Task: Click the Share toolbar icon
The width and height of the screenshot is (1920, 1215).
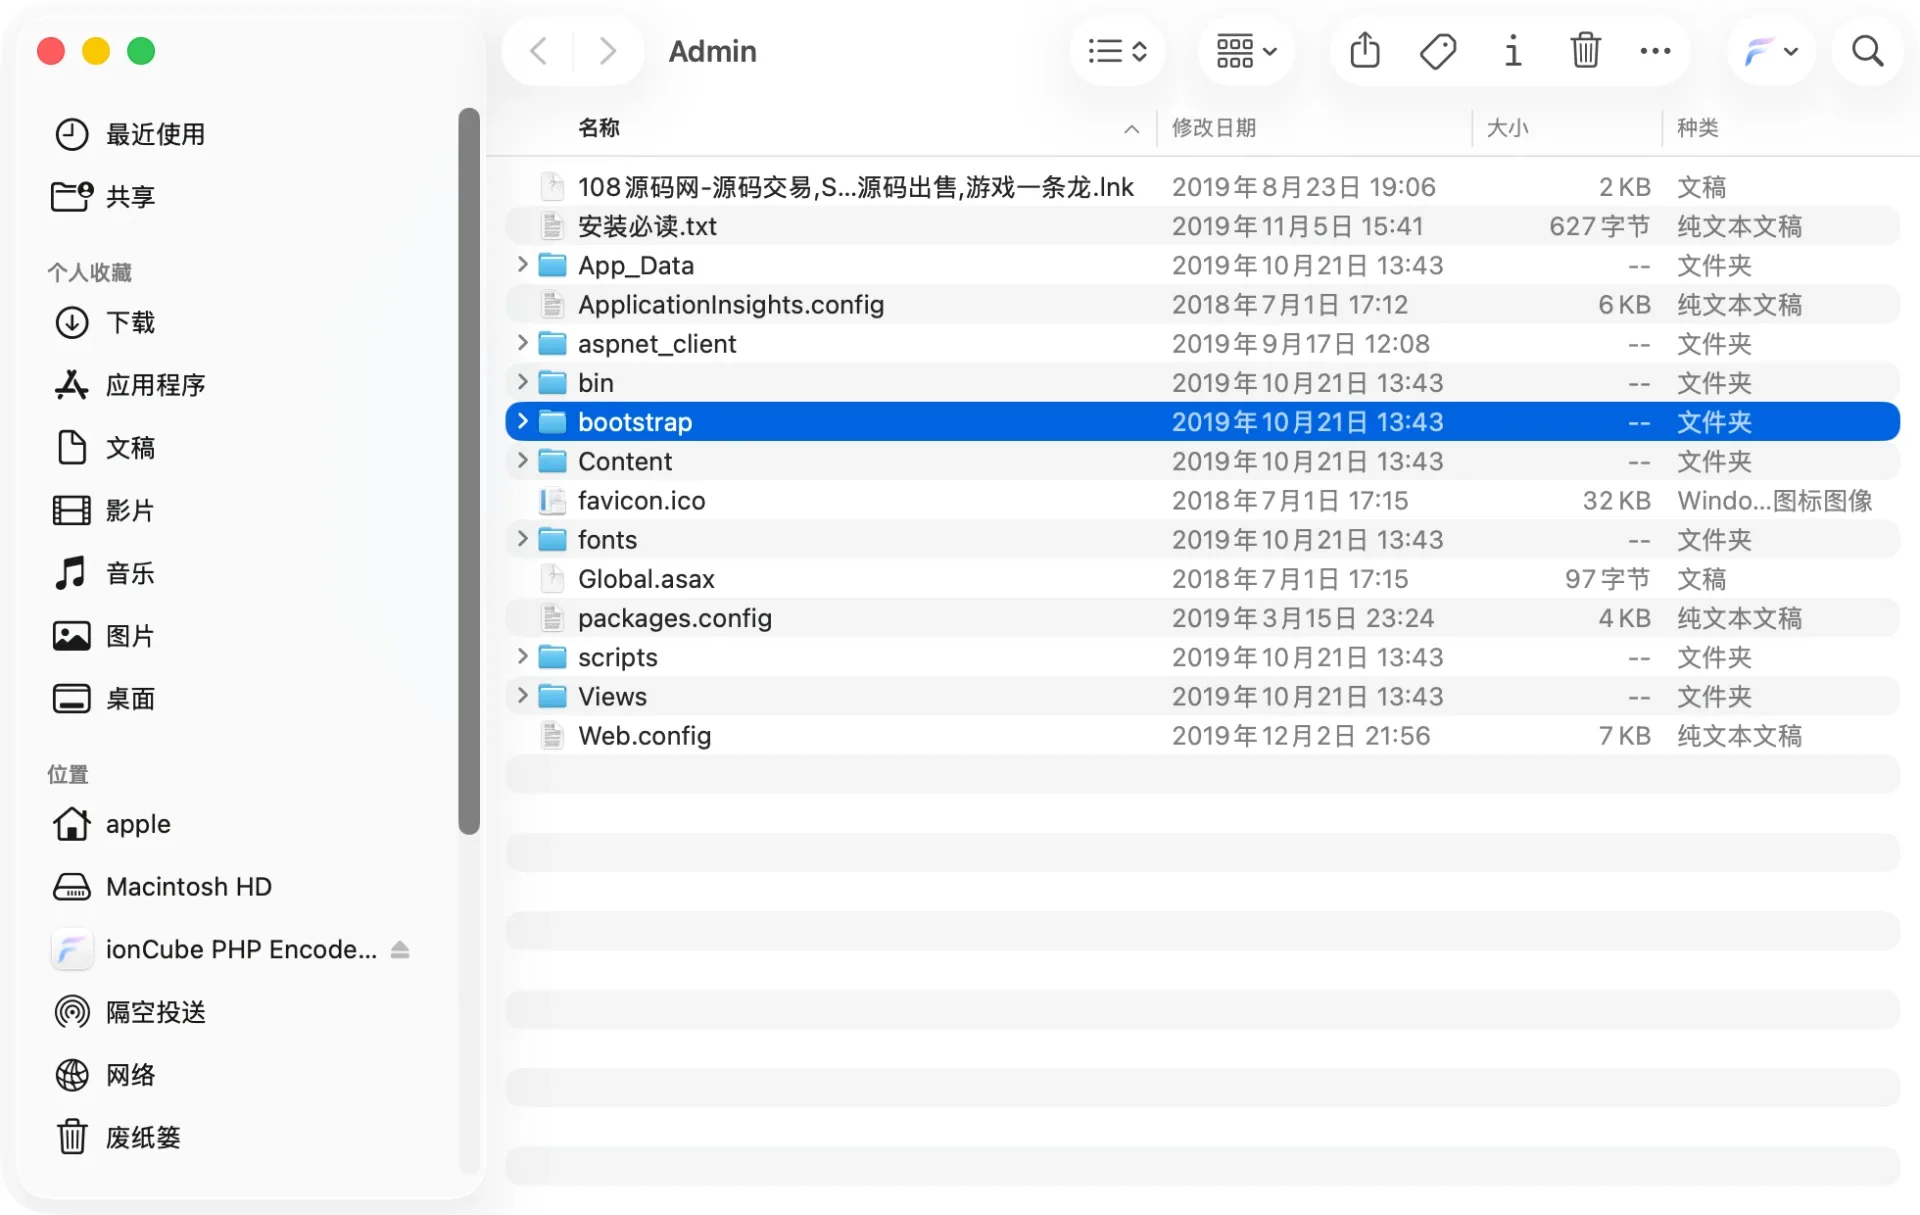Action: 1365,51
